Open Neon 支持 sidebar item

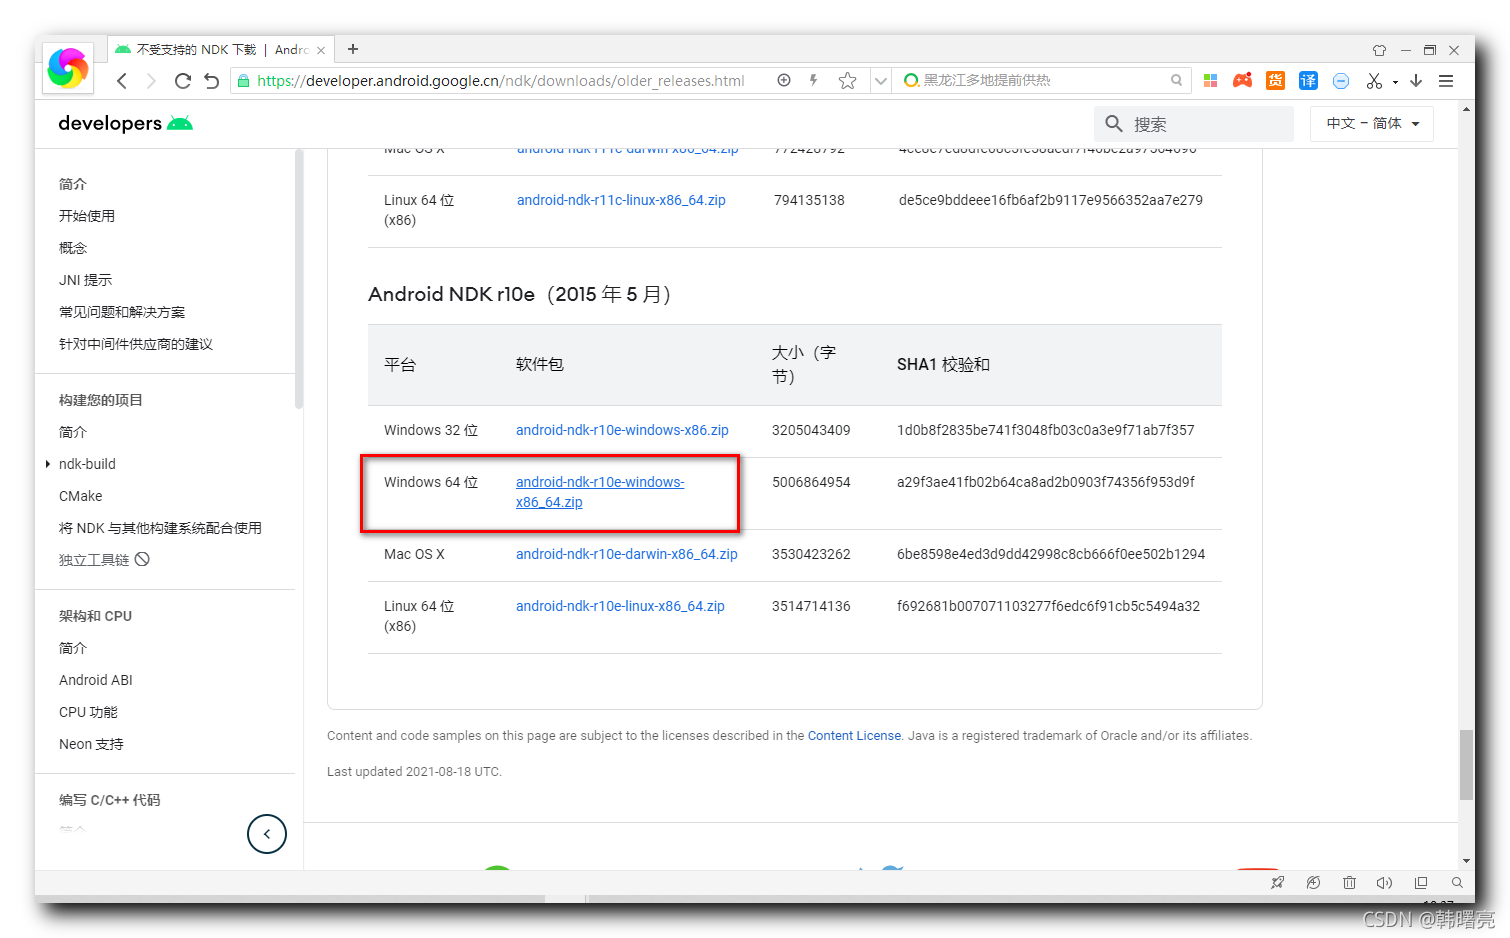tap(91, 744)
